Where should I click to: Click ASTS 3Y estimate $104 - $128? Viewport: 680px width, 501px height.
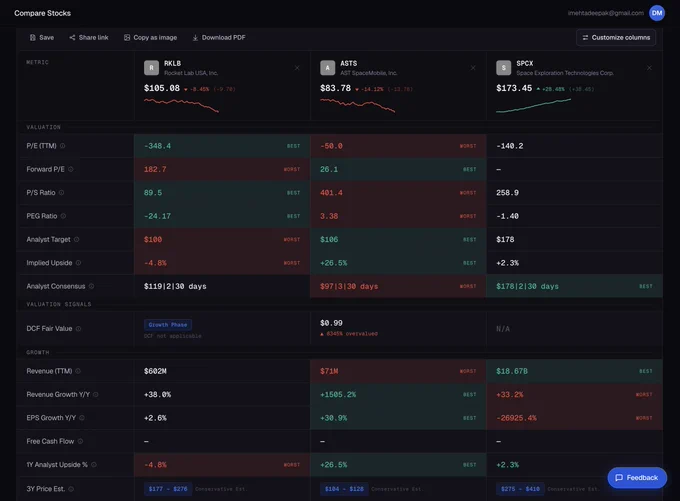tap(344, 489)
